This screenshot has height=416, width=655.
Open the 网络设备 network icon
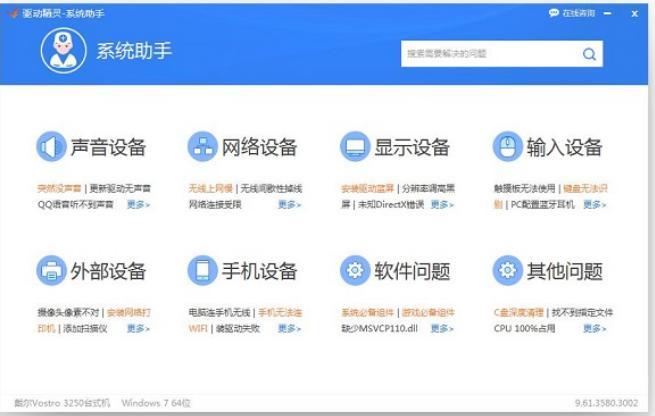(x=203, y=146)
